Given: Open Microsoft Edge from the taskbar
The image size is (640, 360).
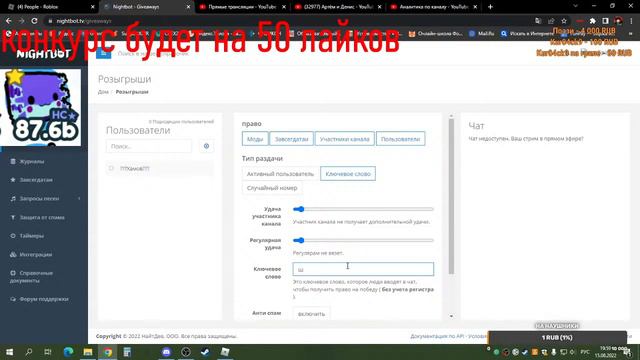Looking at the screenshot, I should [68, 352].
